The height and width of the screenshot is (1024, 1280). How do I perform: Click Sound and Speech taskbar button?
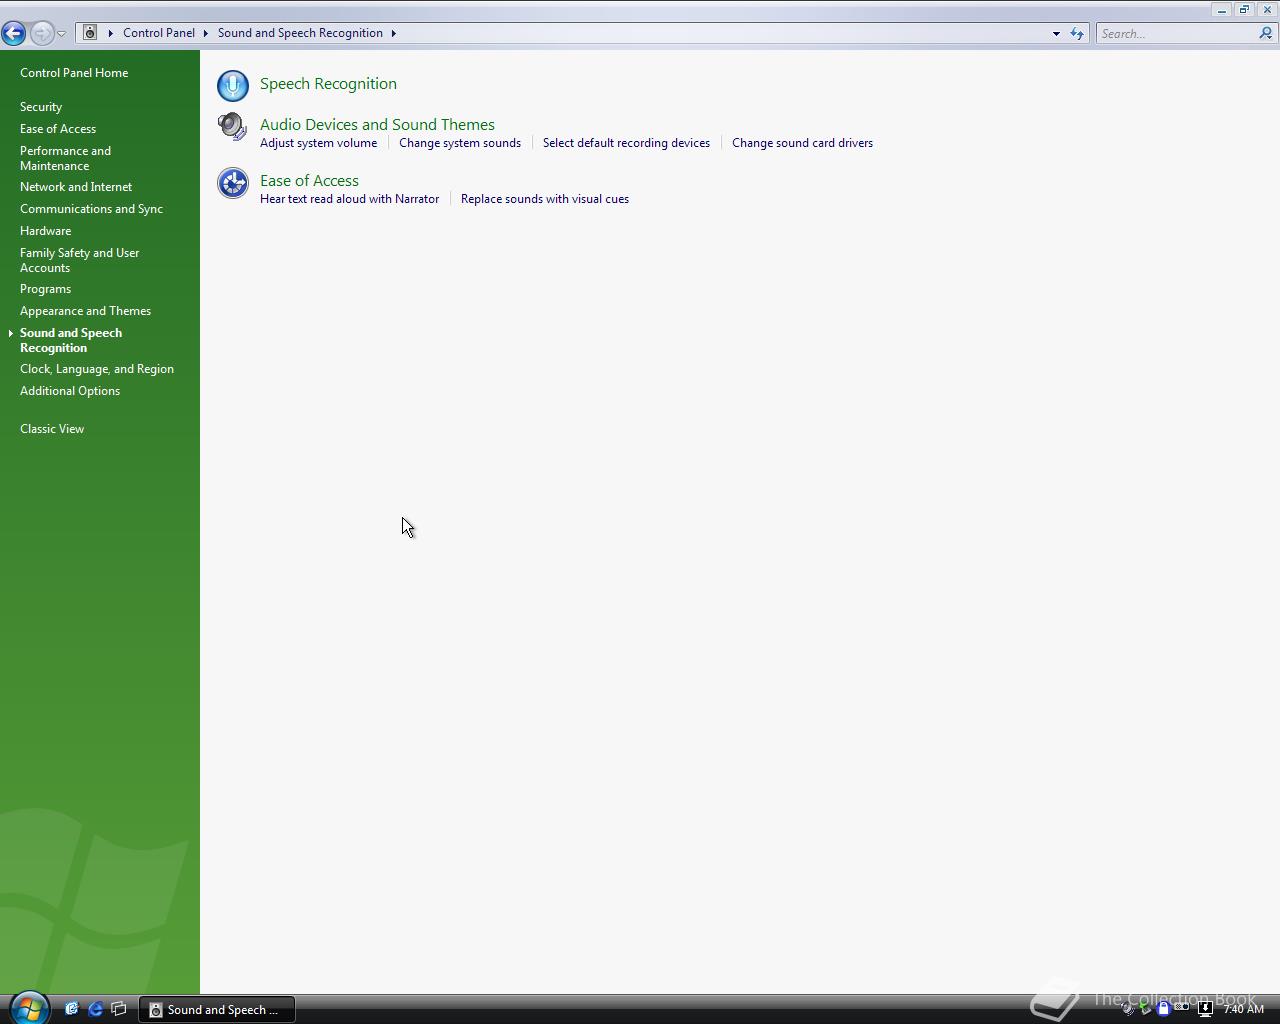pos(216,1010)
